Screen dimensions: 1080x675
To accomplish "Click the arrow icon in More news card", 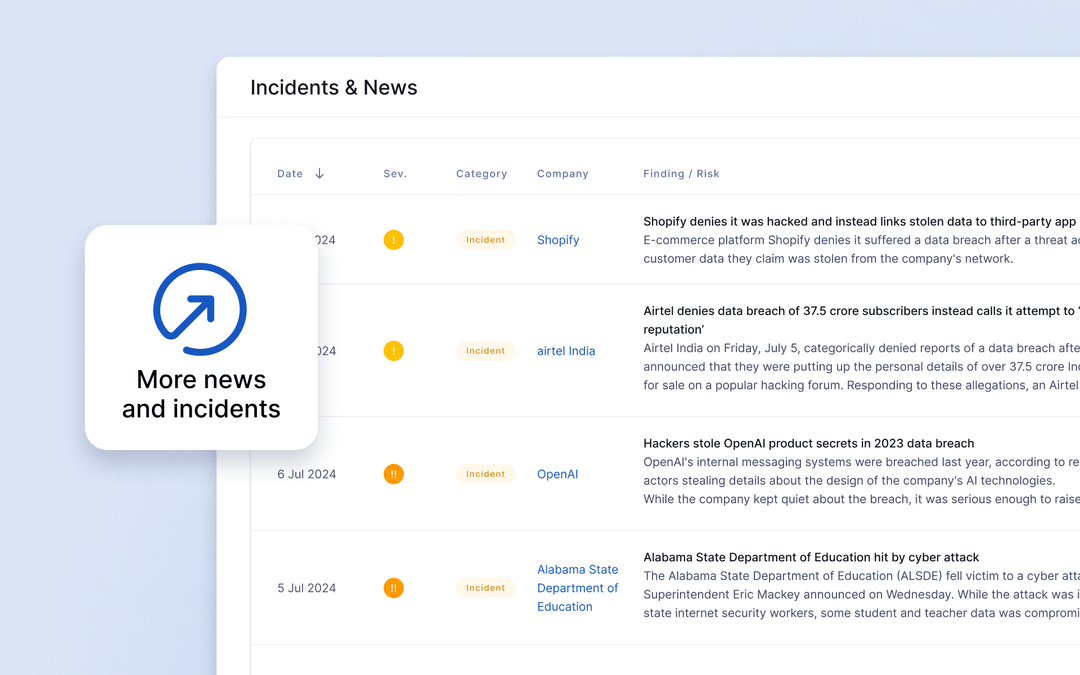I will (200, 310).
